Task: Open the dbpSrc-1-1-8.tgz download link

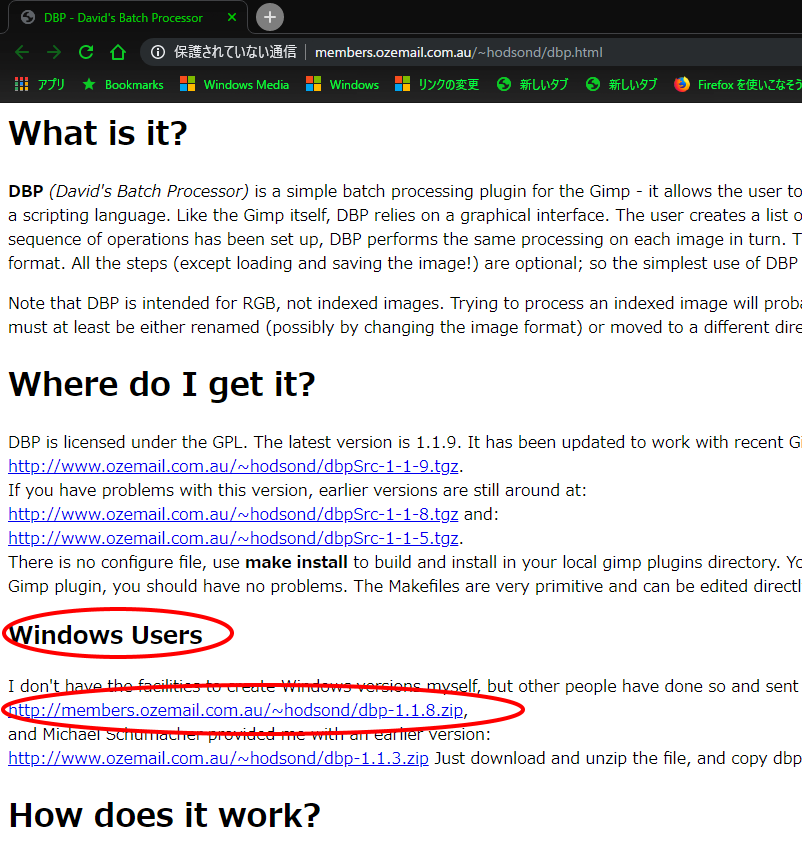Action: 233,514
